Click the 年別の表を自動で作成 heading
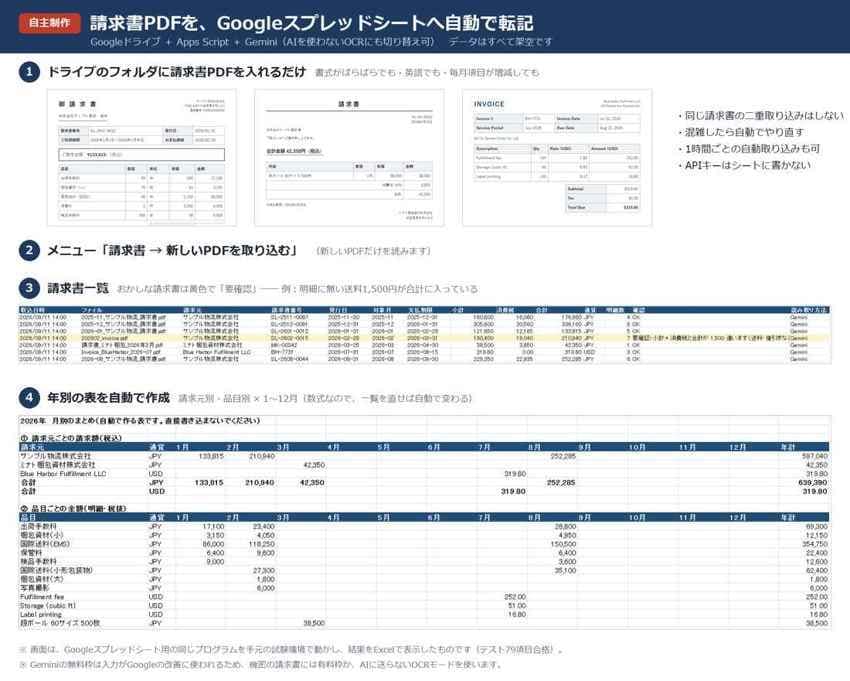Viewport: 850px width, 681px height. 108,398
